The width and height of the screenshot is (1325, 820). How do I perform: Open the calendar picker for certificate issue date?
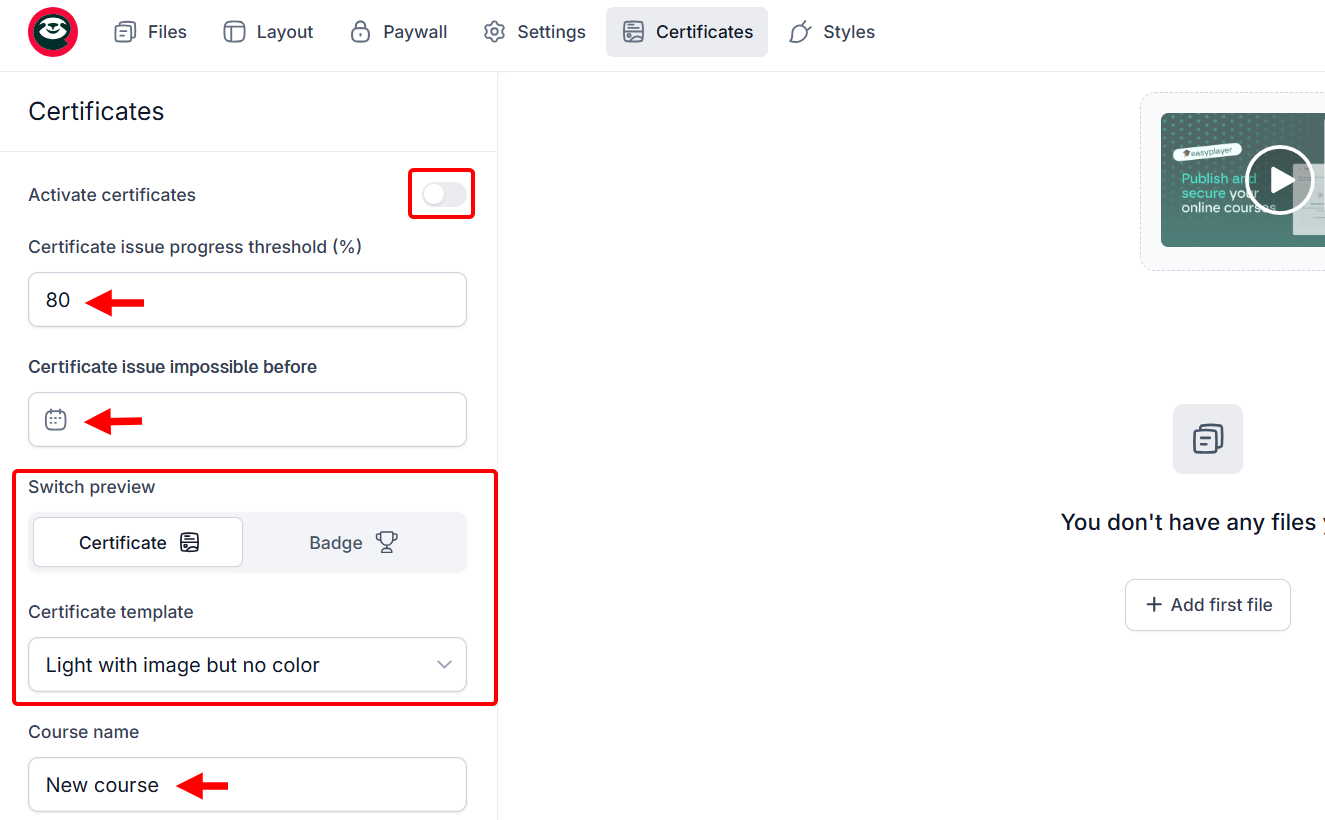click(x=55, y=420)
